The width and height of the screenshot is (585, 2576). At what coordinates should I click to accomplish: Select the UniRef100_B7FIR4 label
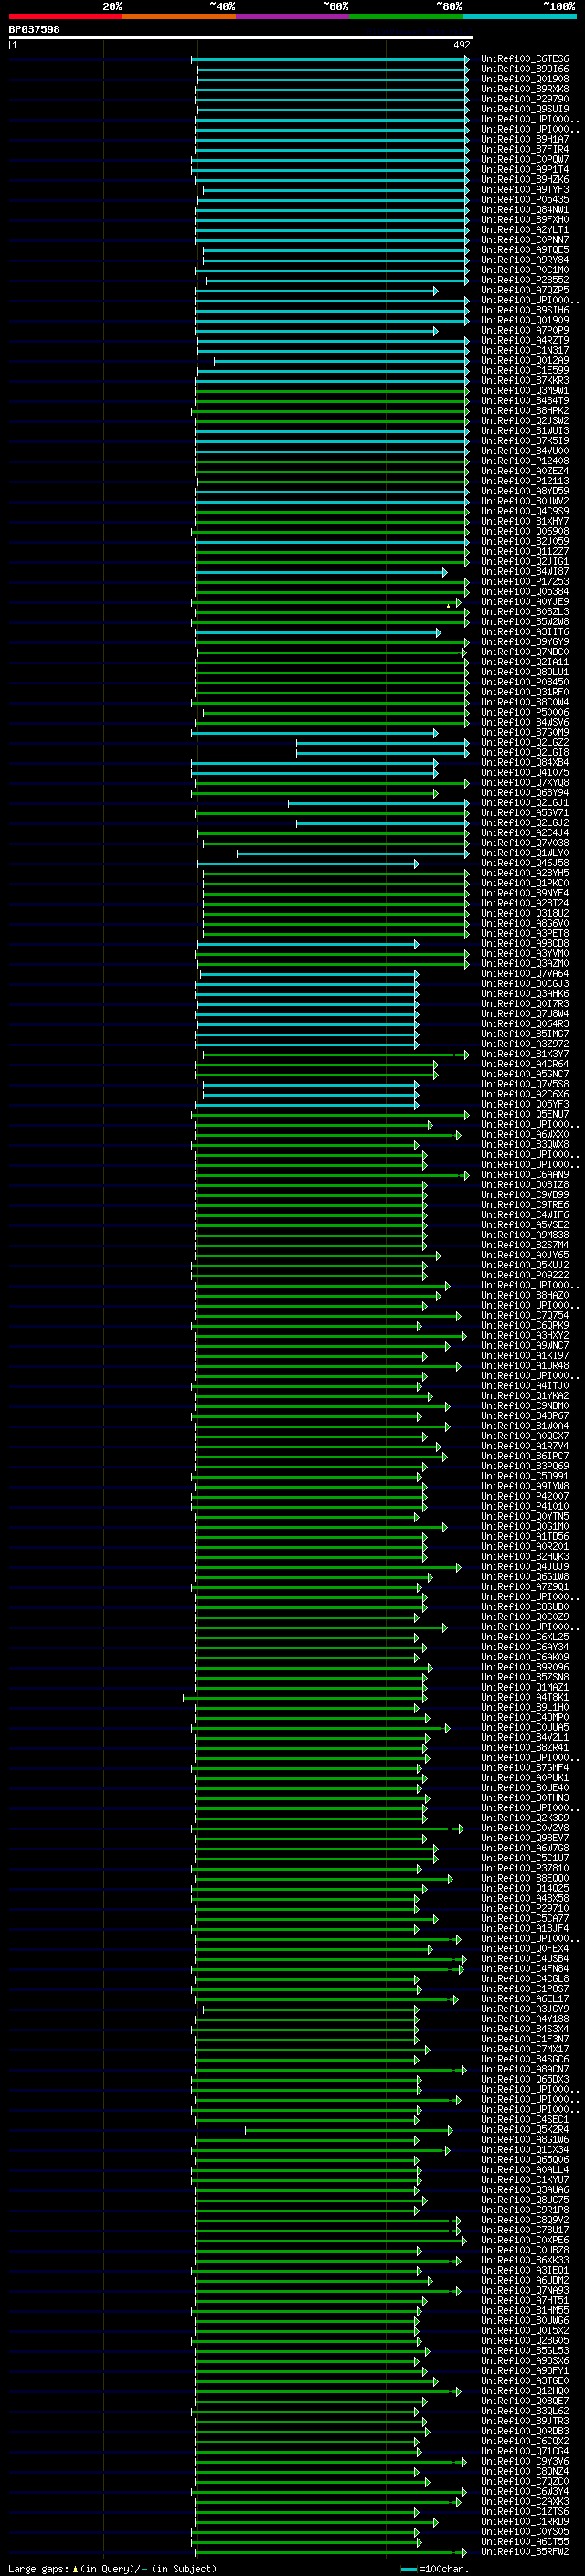click(524, 149)
